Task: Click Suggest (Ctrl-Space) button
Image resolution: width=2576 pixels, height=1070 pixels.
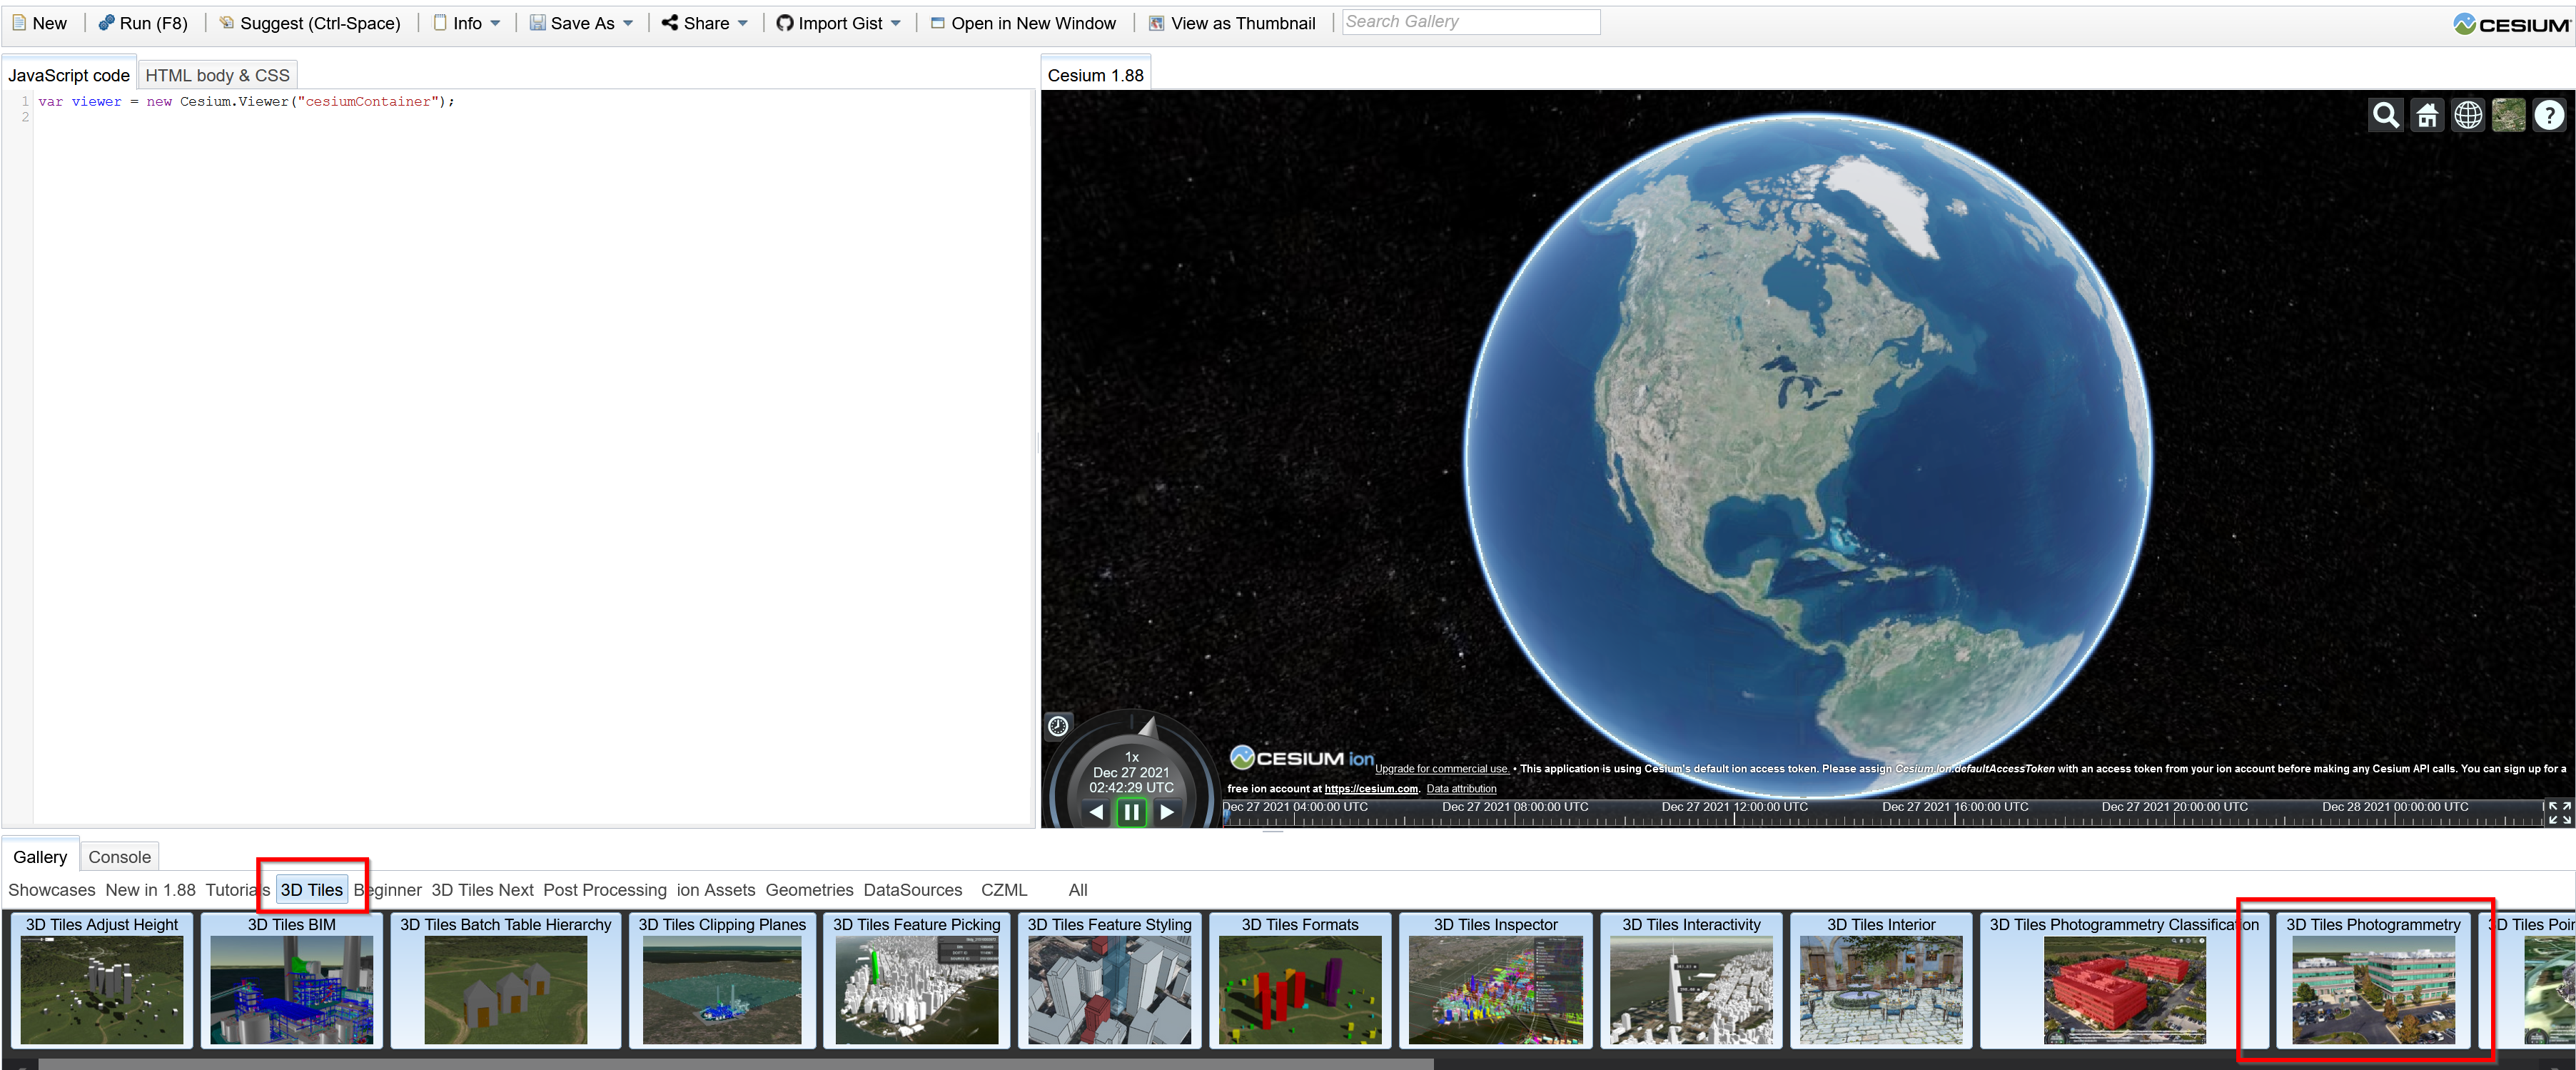Action: click(309, 23)
